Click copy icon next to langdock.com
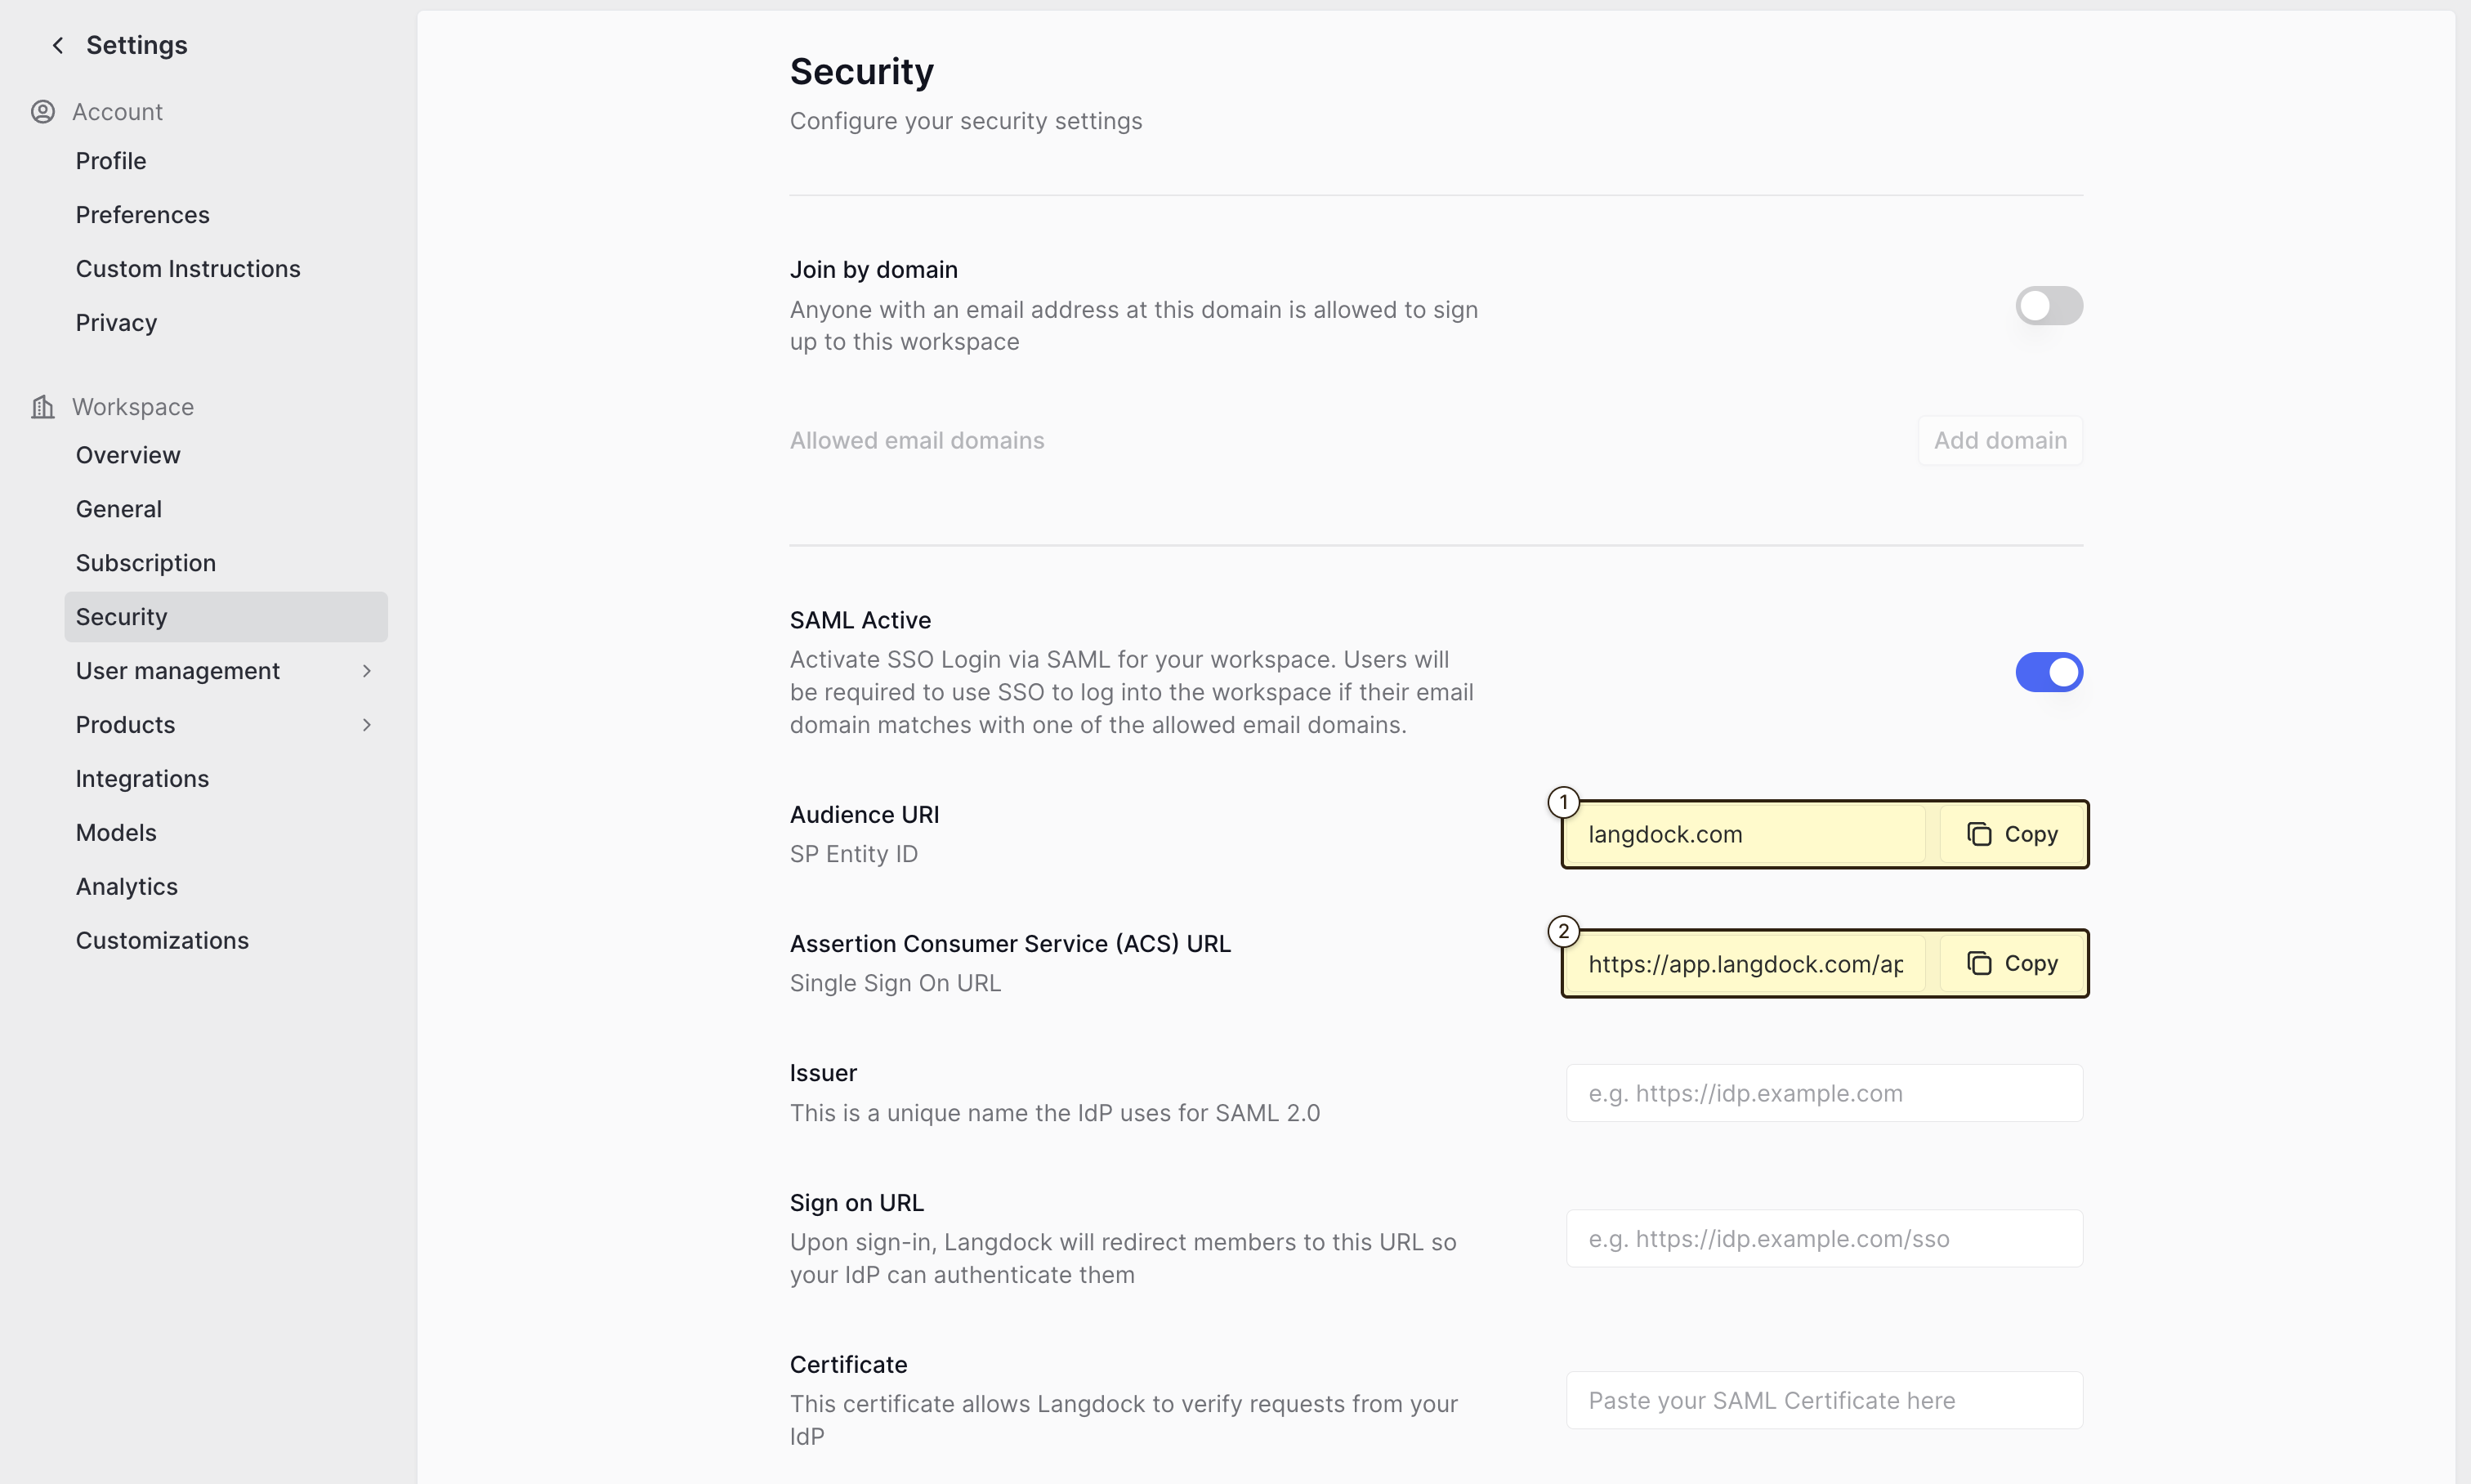The height and width of the screenshot is (1484, 2471). click(x=1979, y=834)
